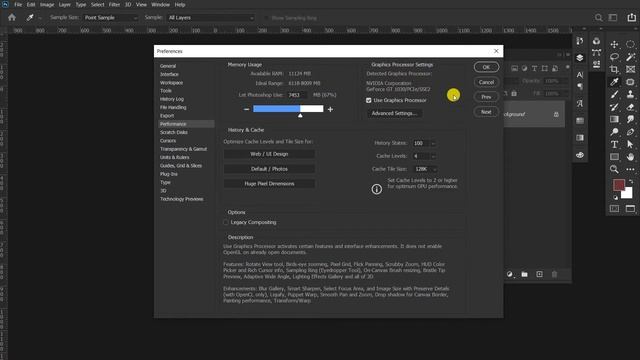Select the Path Selection arrow tool
This screenshot has height=360, width=640.
click(x=630, y=144)
